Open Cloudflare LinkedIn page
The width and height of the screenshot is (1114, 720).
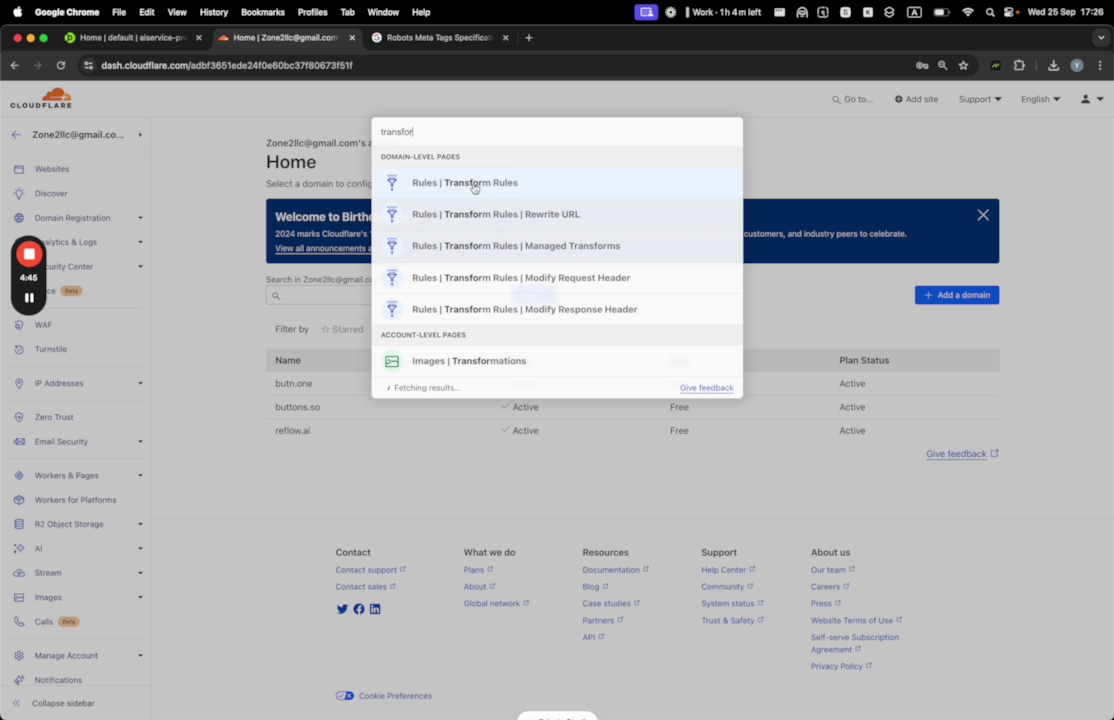click(x=375, y=609)
